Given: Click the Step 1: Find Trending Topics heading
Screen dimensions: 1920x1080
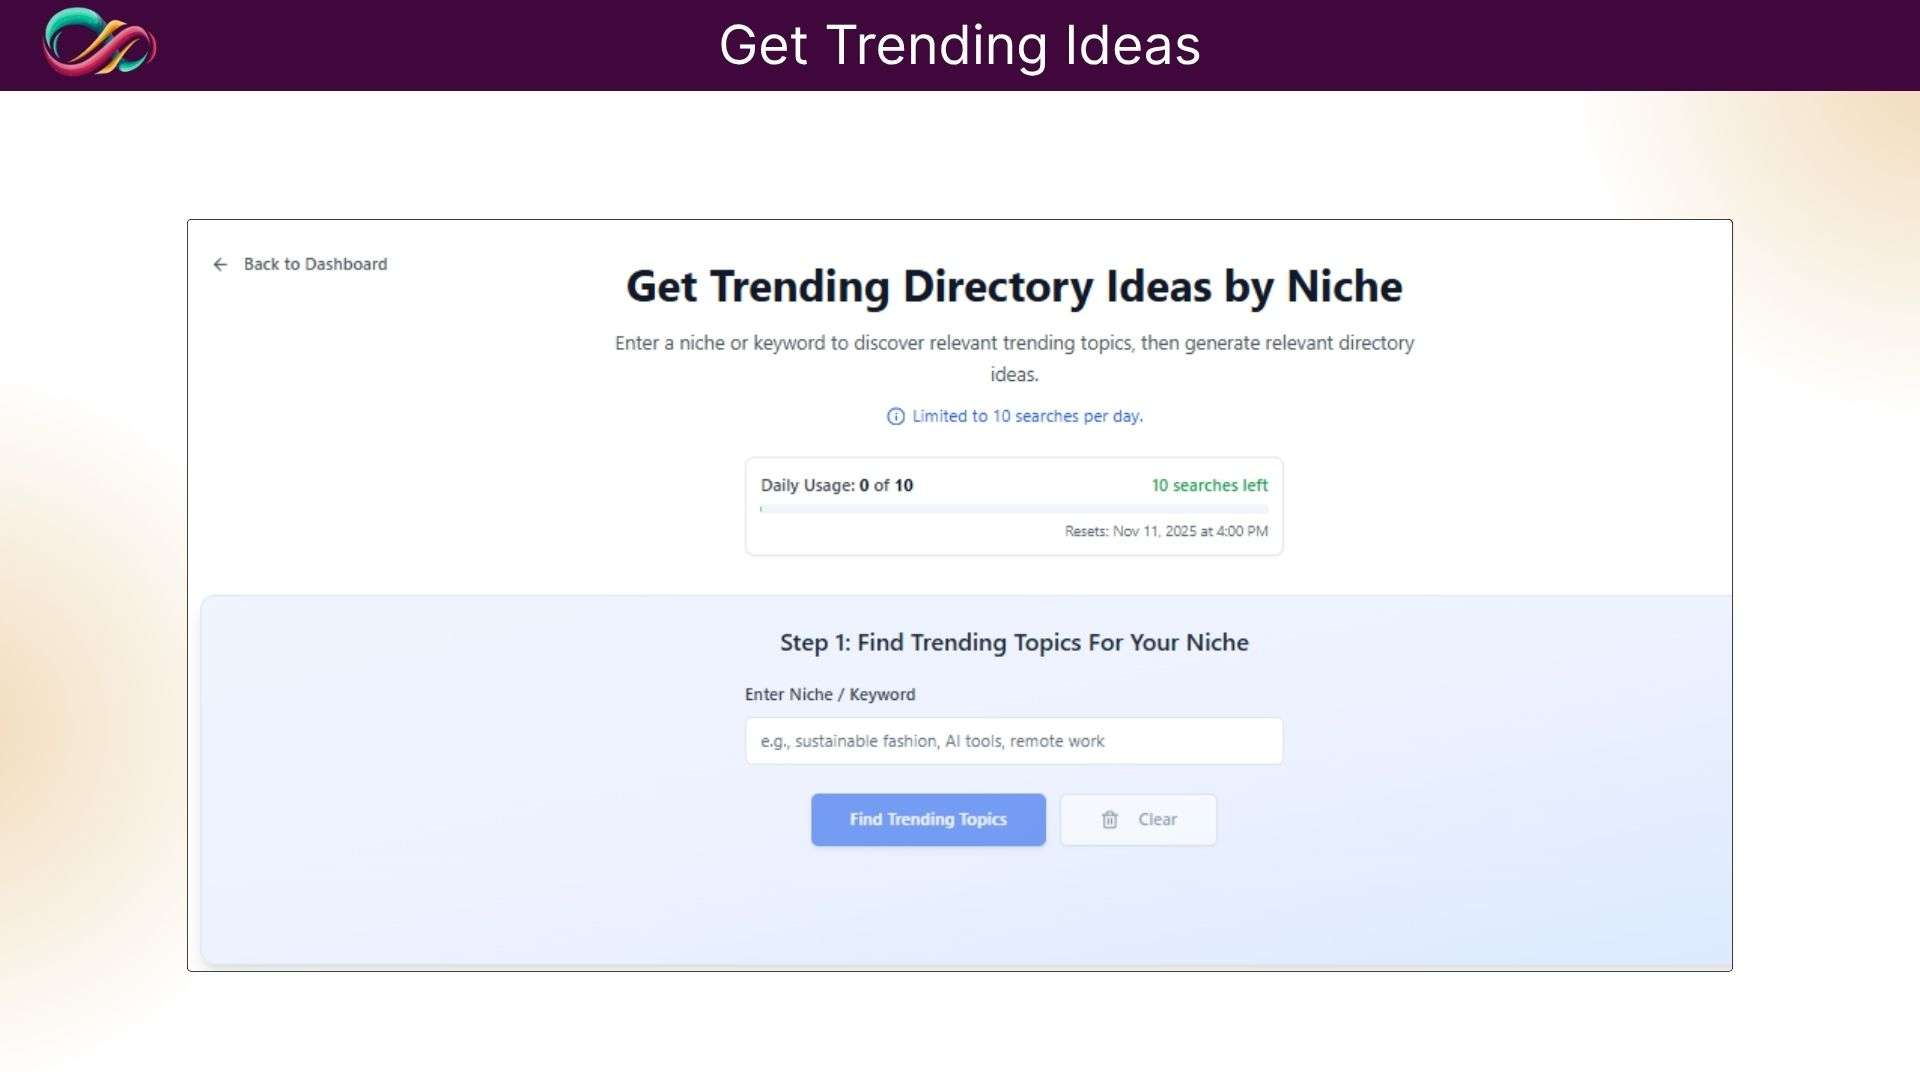Looking at the screenshot, I should click(1014, 643).
